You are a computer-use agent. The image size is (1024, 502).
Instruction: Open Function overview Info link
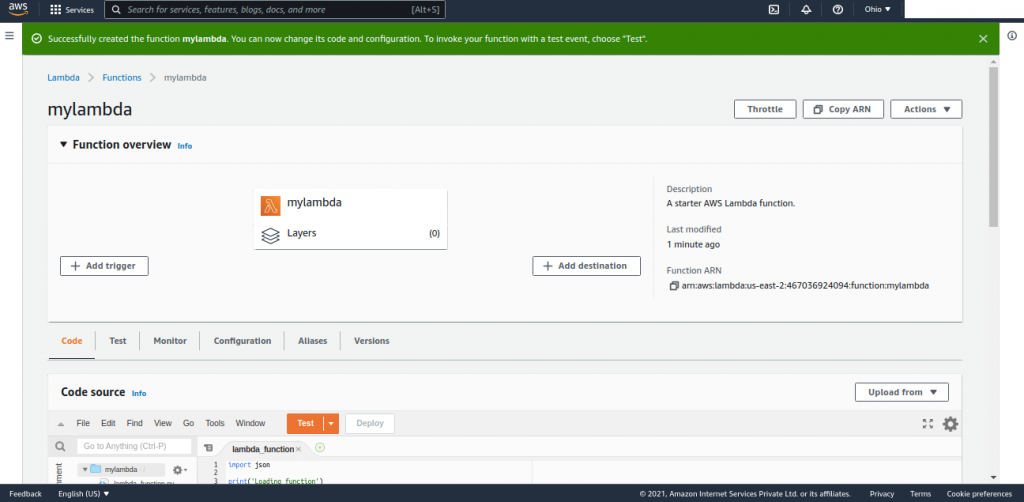coord(185,146)
